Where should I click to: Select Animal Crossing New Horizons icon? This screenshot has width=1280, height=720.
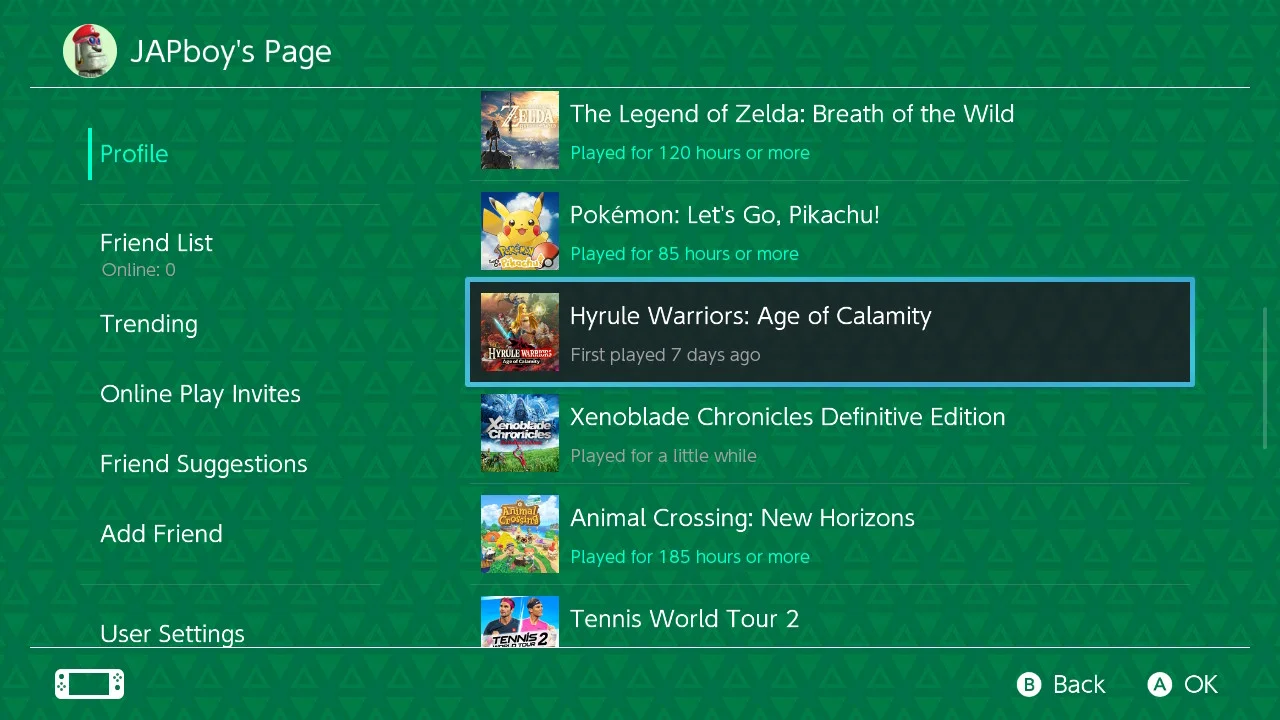[x=520, y=534]
